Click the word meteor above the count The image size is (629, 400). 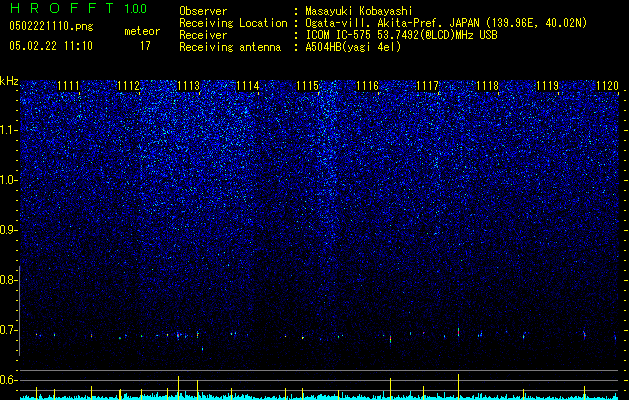(x=142, y=31)
